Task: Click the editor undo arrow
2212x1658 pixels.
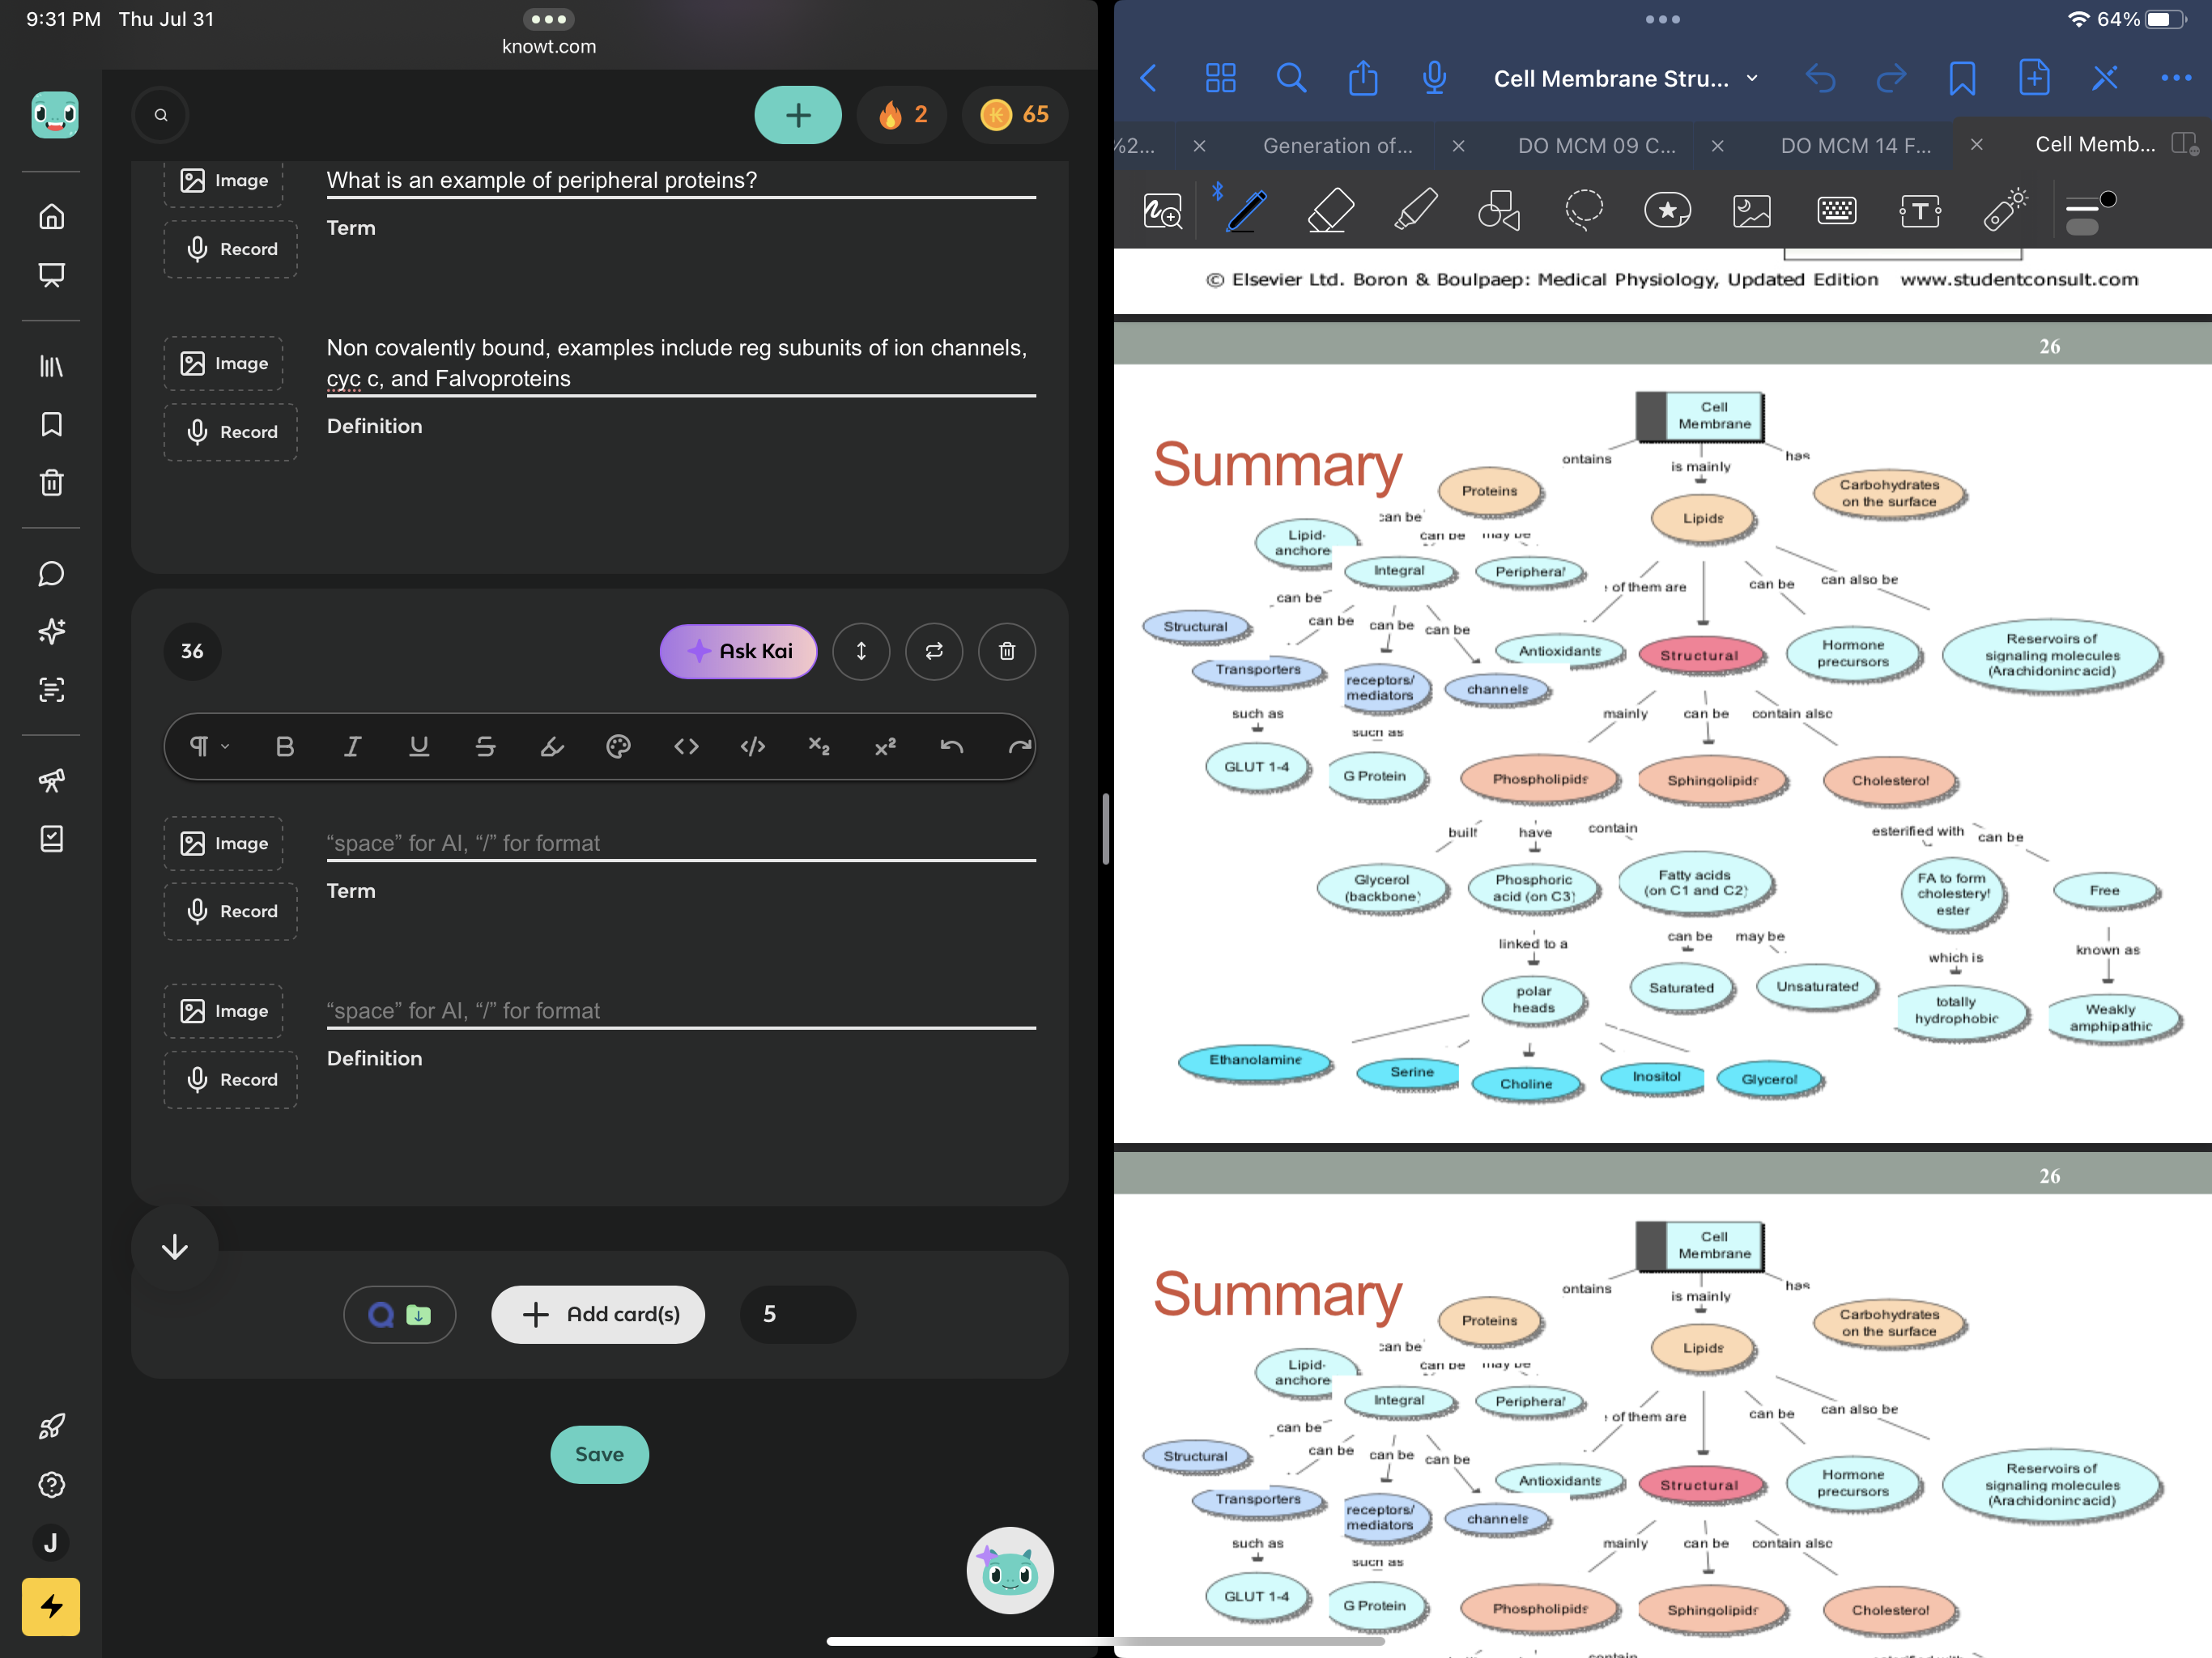Action: click(952, 746)
